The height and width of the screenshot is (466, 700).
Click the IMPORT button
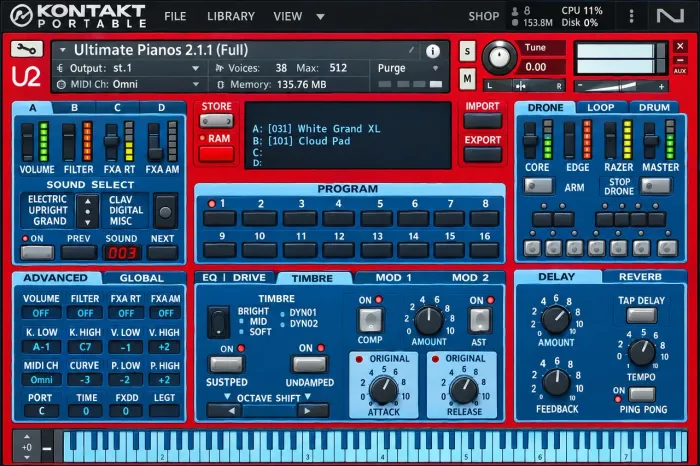tap(483, 121)
